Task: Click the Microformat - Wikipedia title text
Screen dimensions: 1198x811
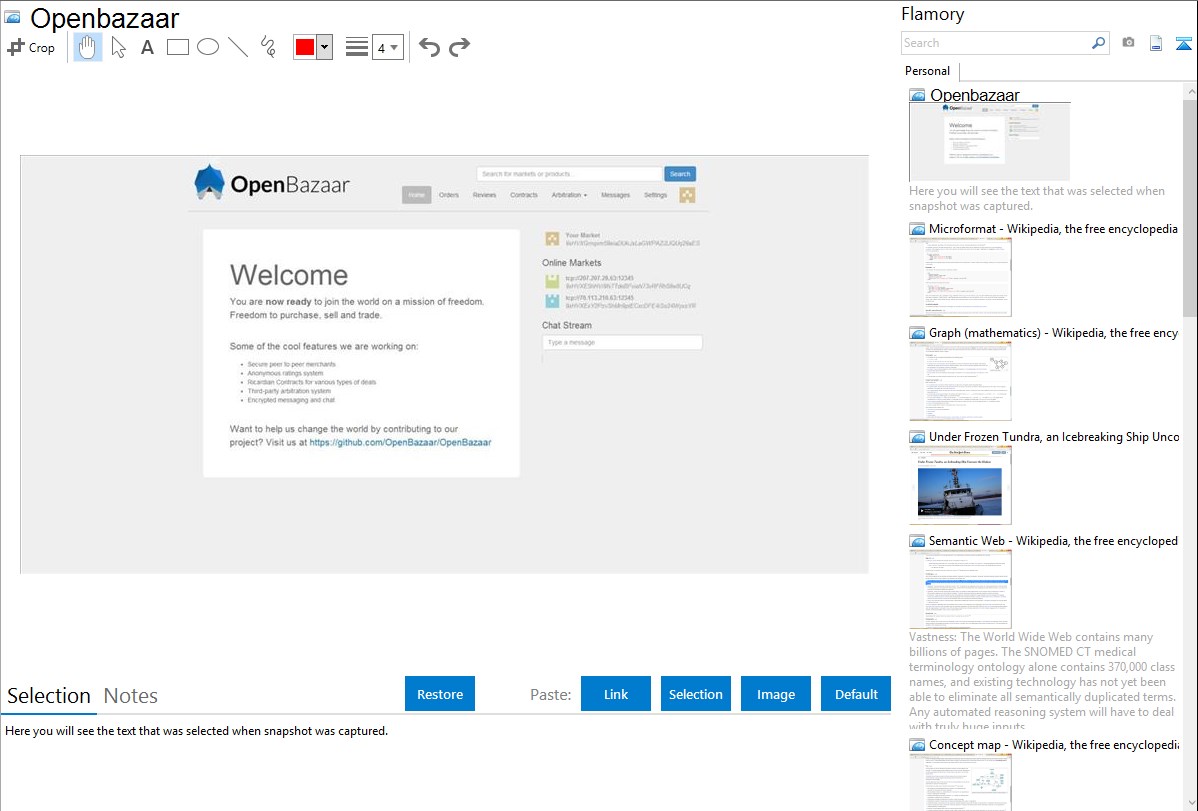Action: point(1053,229)
